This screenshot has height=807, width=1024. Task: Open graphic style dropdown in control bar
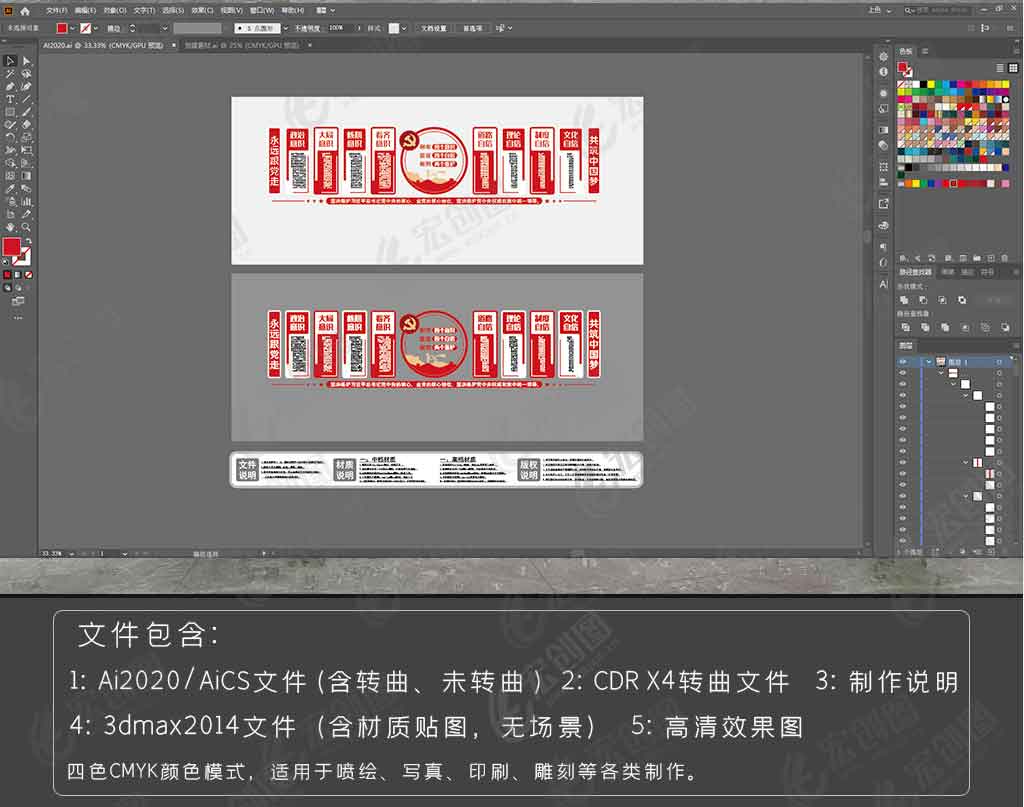[x=404, y=28]
